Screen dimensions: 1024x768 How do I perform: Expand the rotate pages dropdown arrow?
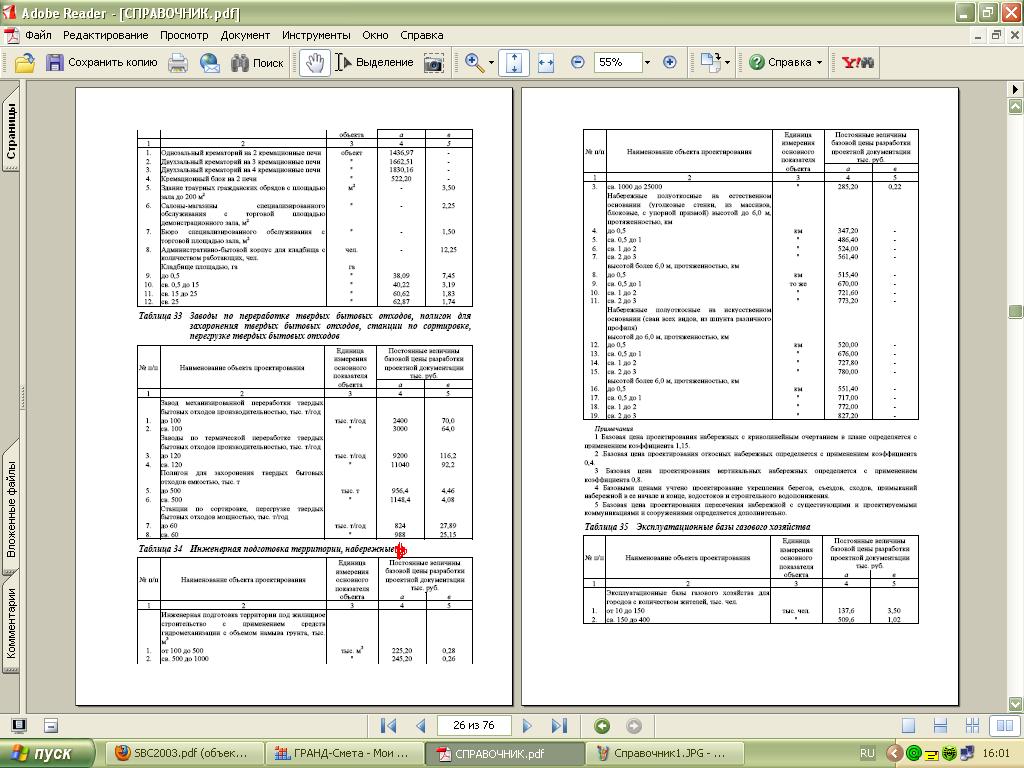[x=727, y=63]
